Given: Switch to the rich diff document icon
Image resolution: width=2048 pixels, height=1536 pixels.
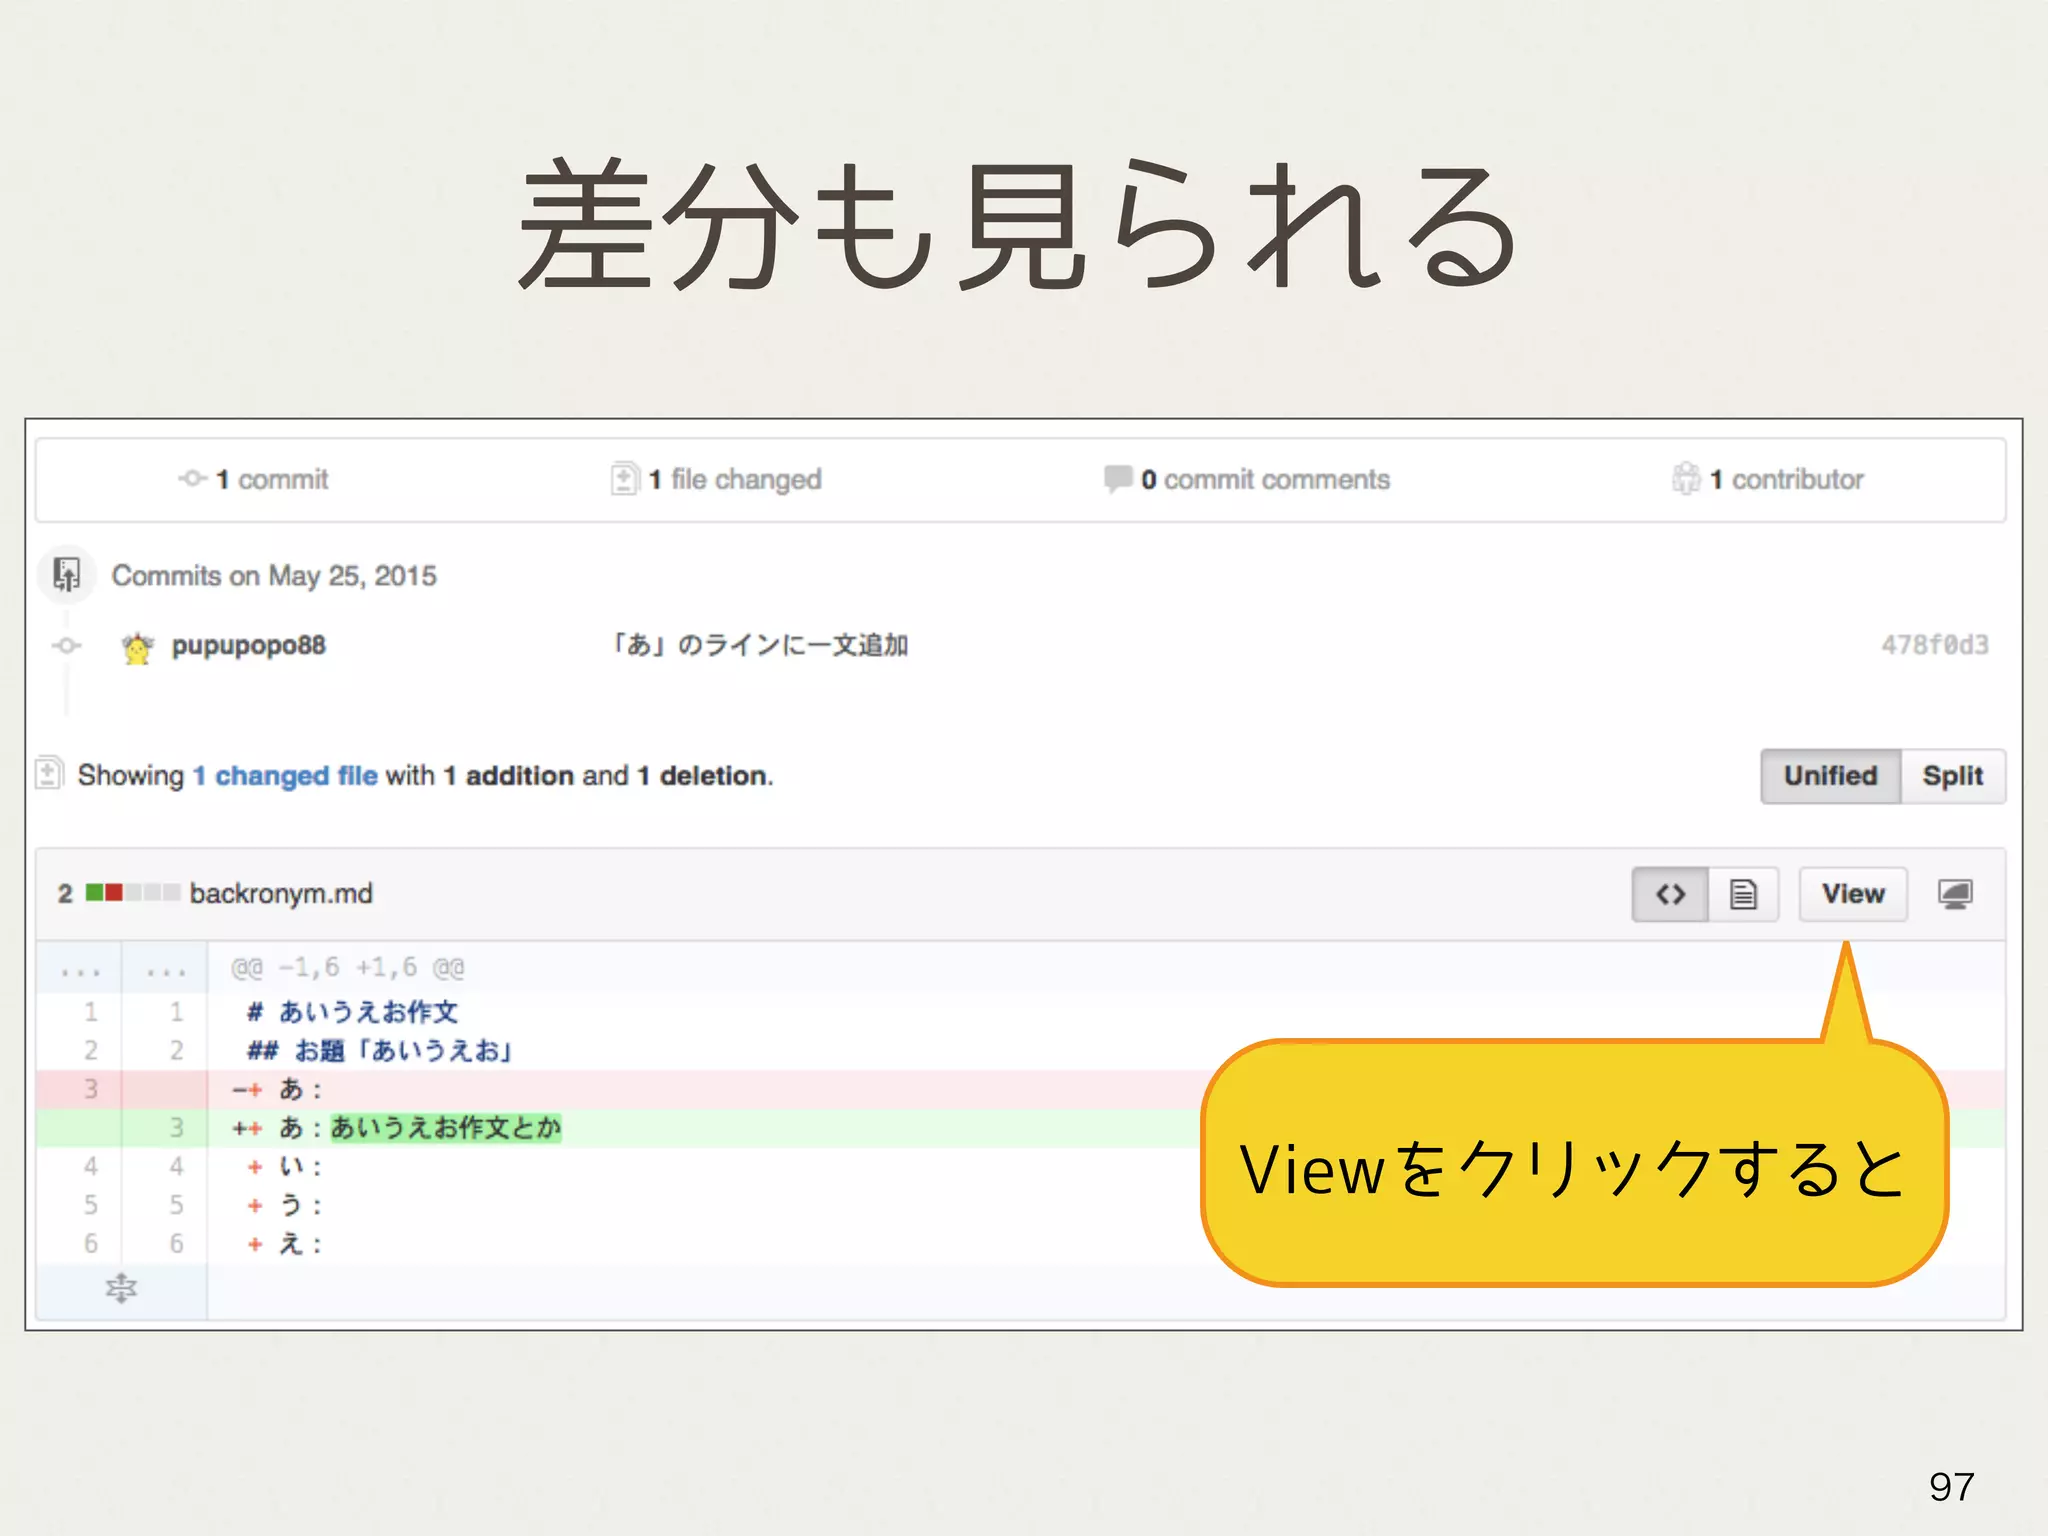Looking at the screenshot, I should (x=1743, y=894).
